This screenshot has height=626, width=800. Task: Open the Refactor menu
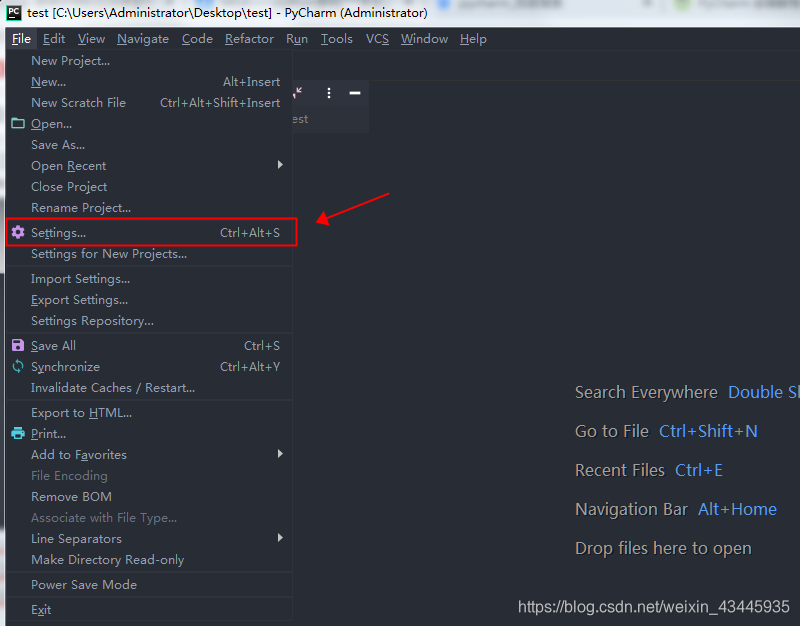[249, 39]
